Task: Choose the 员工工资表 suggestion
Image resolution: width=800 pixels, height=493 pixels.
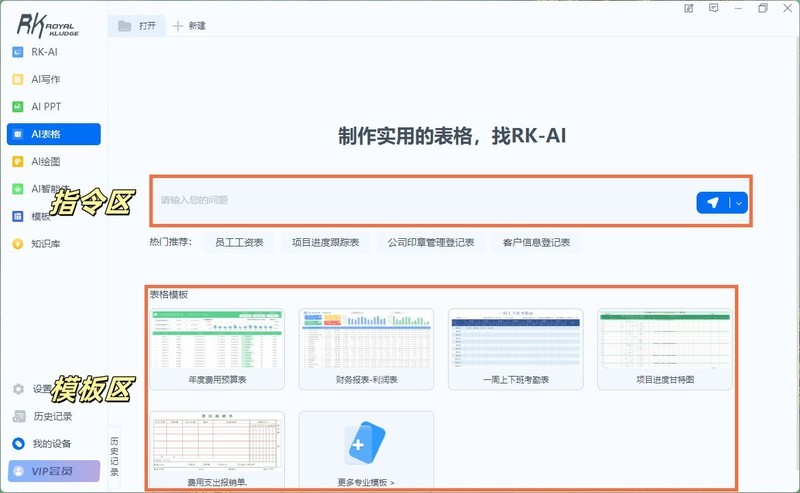Action: pos(239,242)
